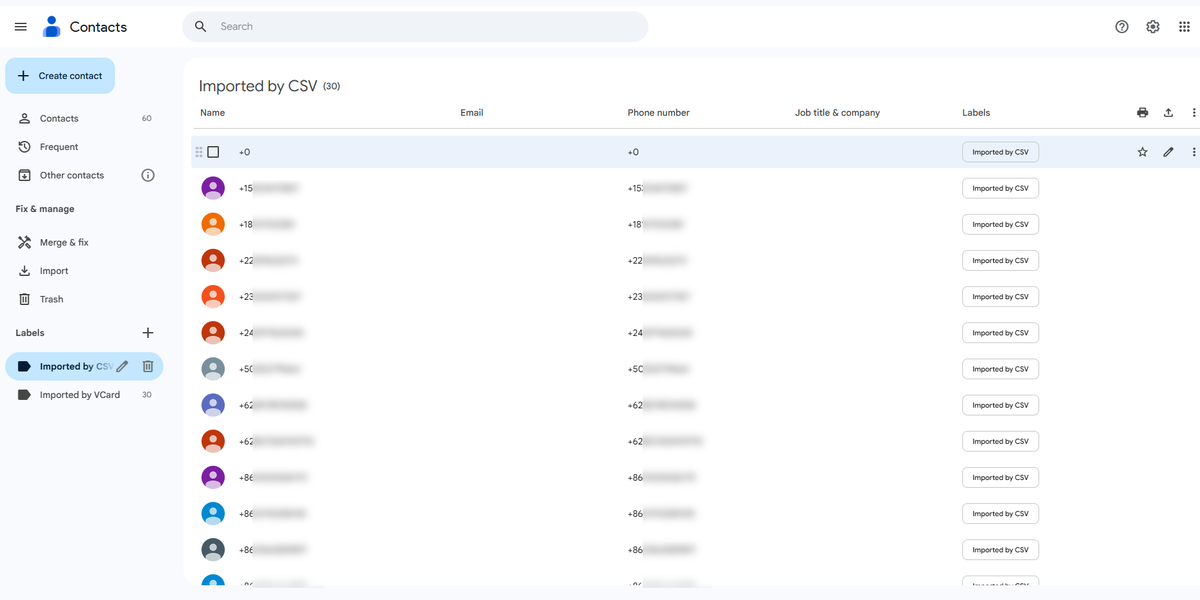Star the +0 contact
The height and width of the screenshot is (600, 1200).
pyautogui.click(x=1142, y=152)
